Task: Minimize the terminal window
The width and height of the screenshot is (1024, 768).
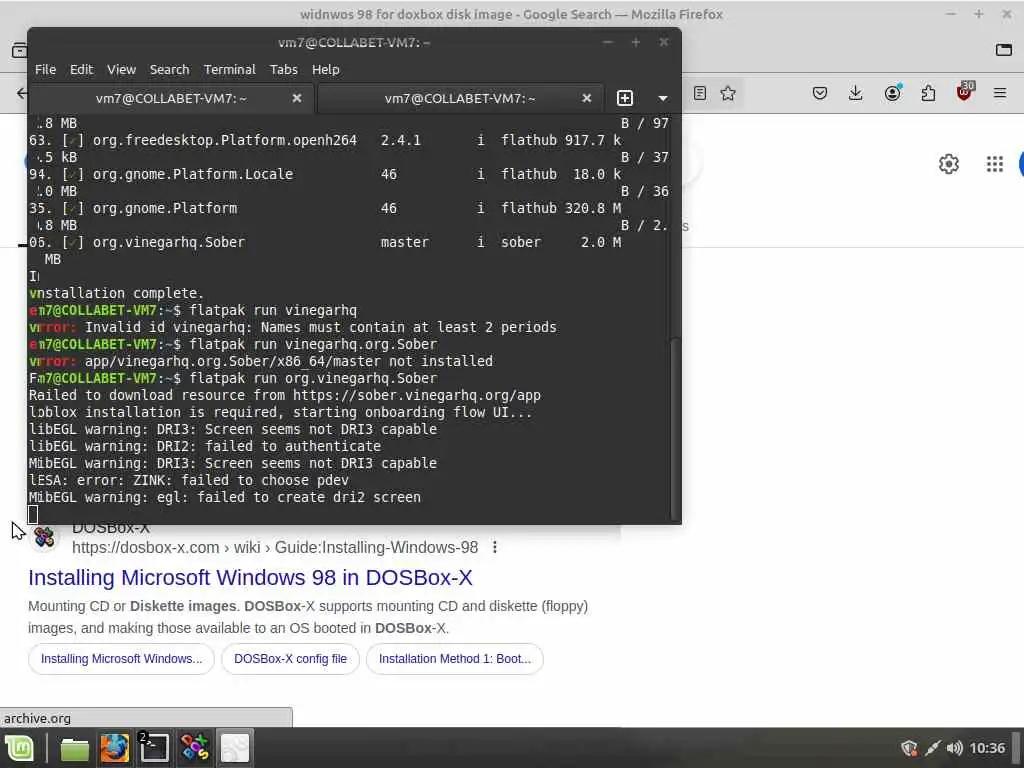Action: [x=608, y=42]
